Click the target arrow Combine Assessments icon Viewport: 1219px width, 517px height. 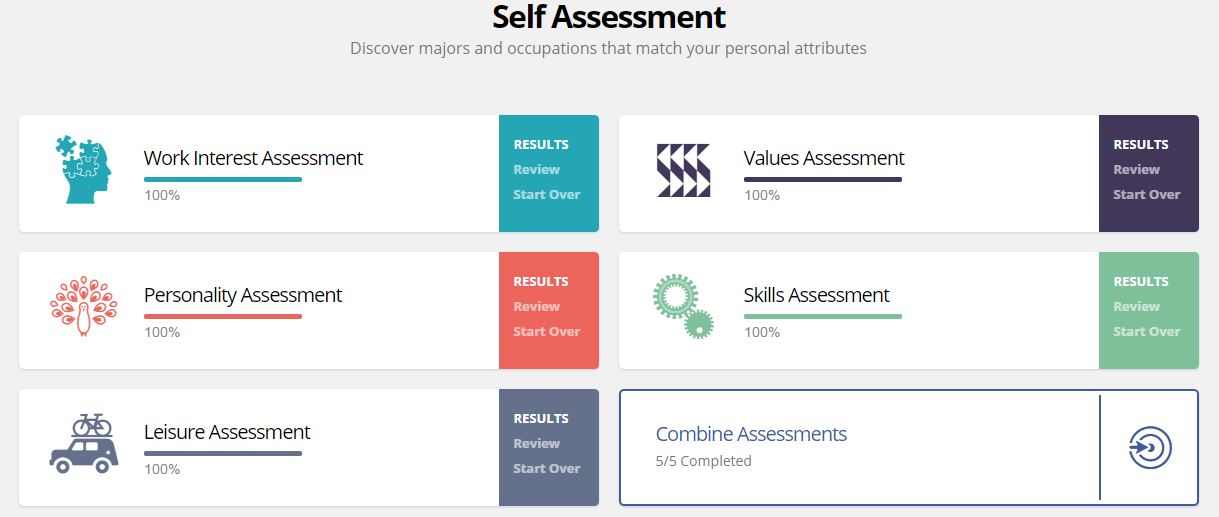[1150, 447]
